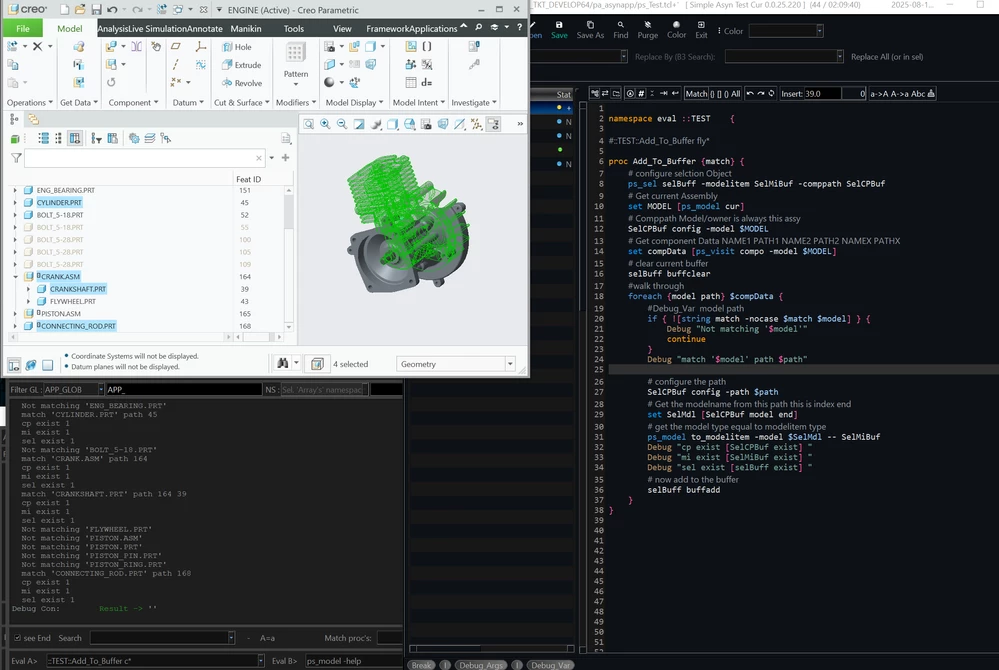
Task: Click the Datum Axis icon in ribbon
Action: [x=176, y=64]
